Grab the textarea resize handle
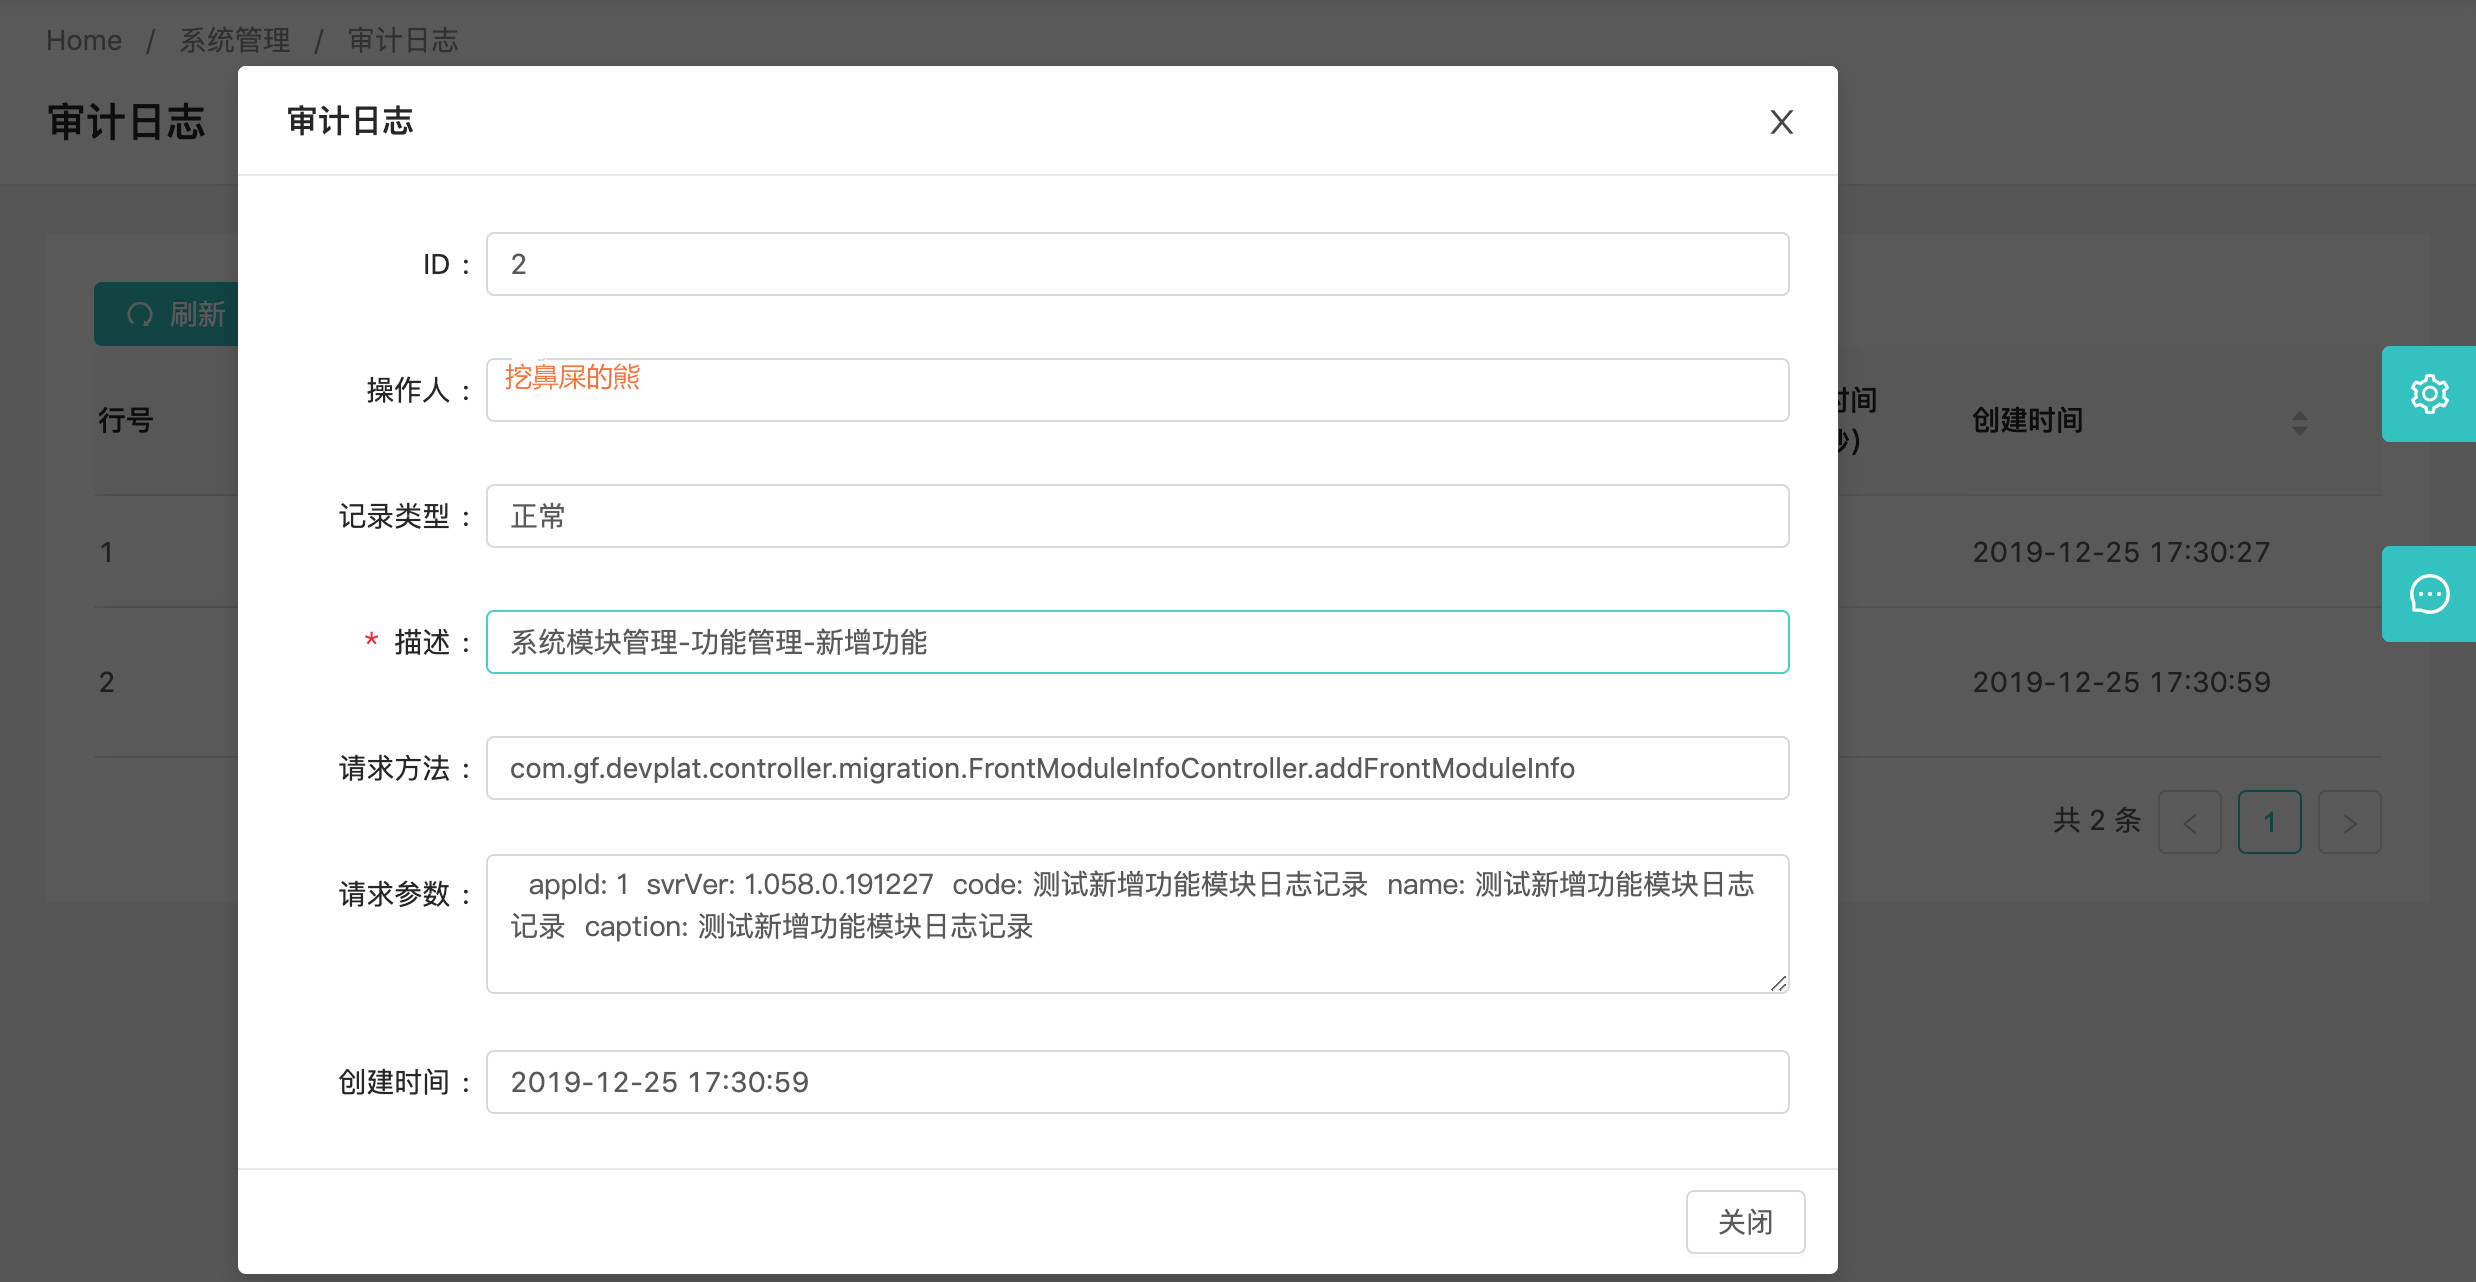 pos(1778,984)
